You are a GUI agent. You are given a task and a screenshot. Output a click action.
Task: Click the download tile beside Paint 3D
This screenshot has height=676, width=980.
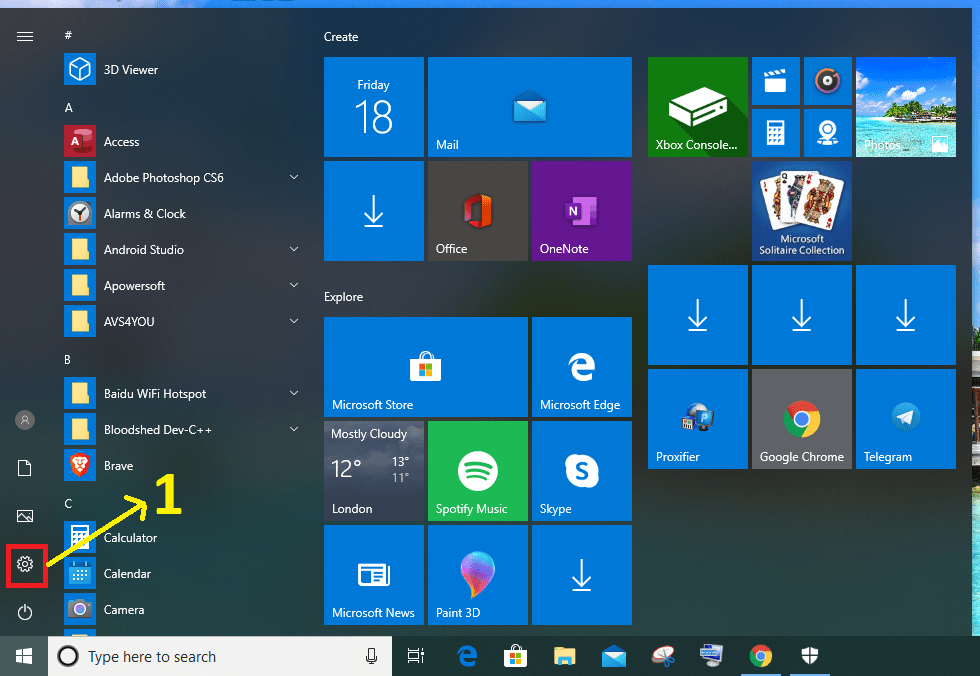tap(582, 575)
